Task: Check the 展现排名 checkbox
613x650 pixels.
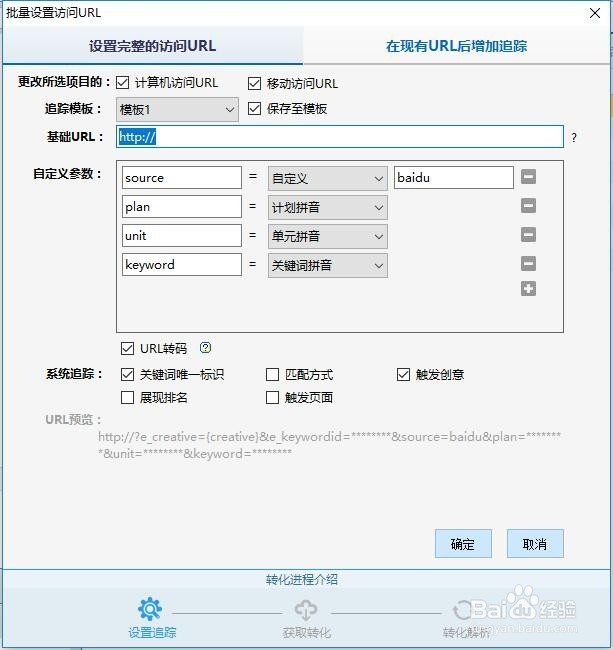Action: click(x=127, y=398)
